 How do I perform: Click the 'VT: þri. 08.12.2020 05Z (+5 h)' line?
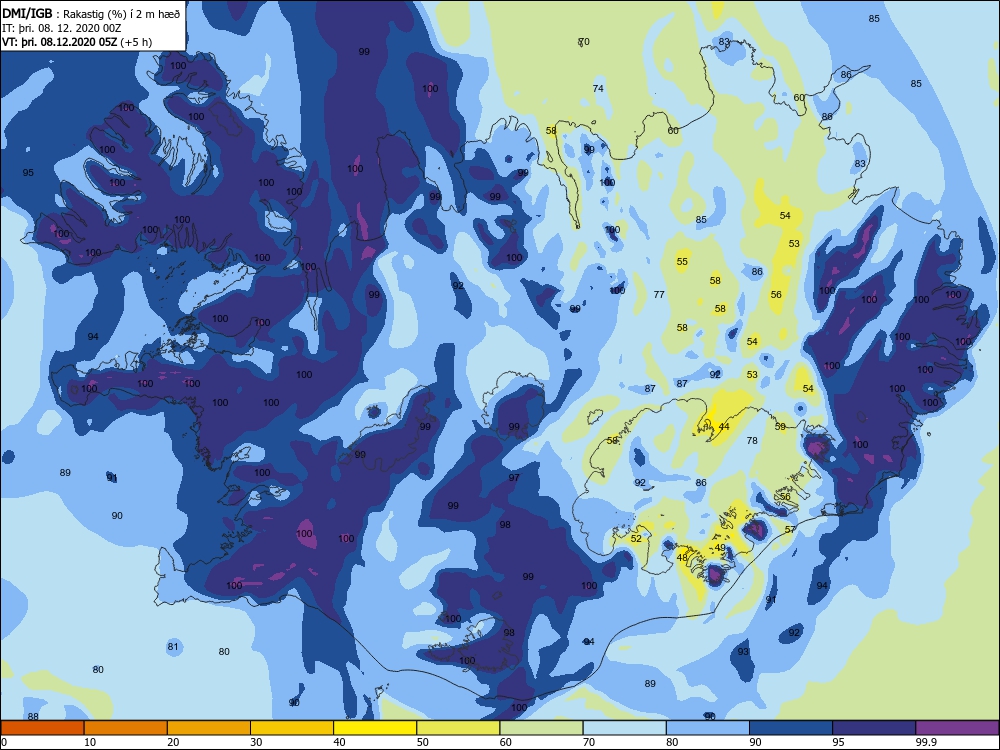tap(77, 42)
